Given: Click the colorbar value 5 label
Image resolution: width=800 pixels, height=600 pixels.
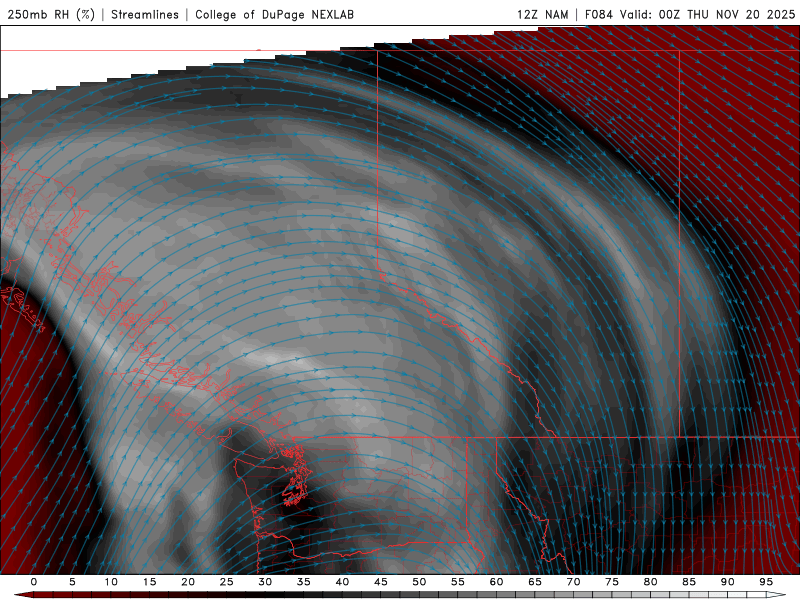Looking at the screenshot, I should coord(72,582).
